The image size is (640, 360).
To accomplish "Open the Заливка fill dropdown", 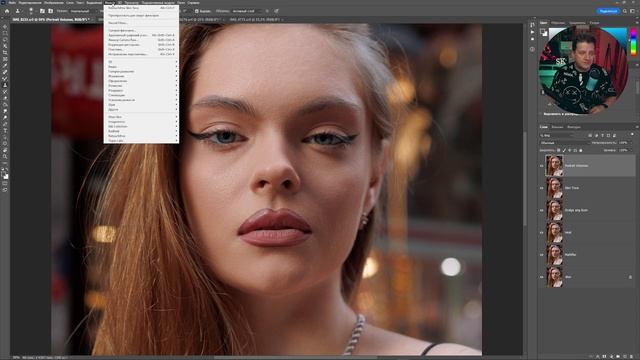I will pyautogui.click(x=624, y=150).
